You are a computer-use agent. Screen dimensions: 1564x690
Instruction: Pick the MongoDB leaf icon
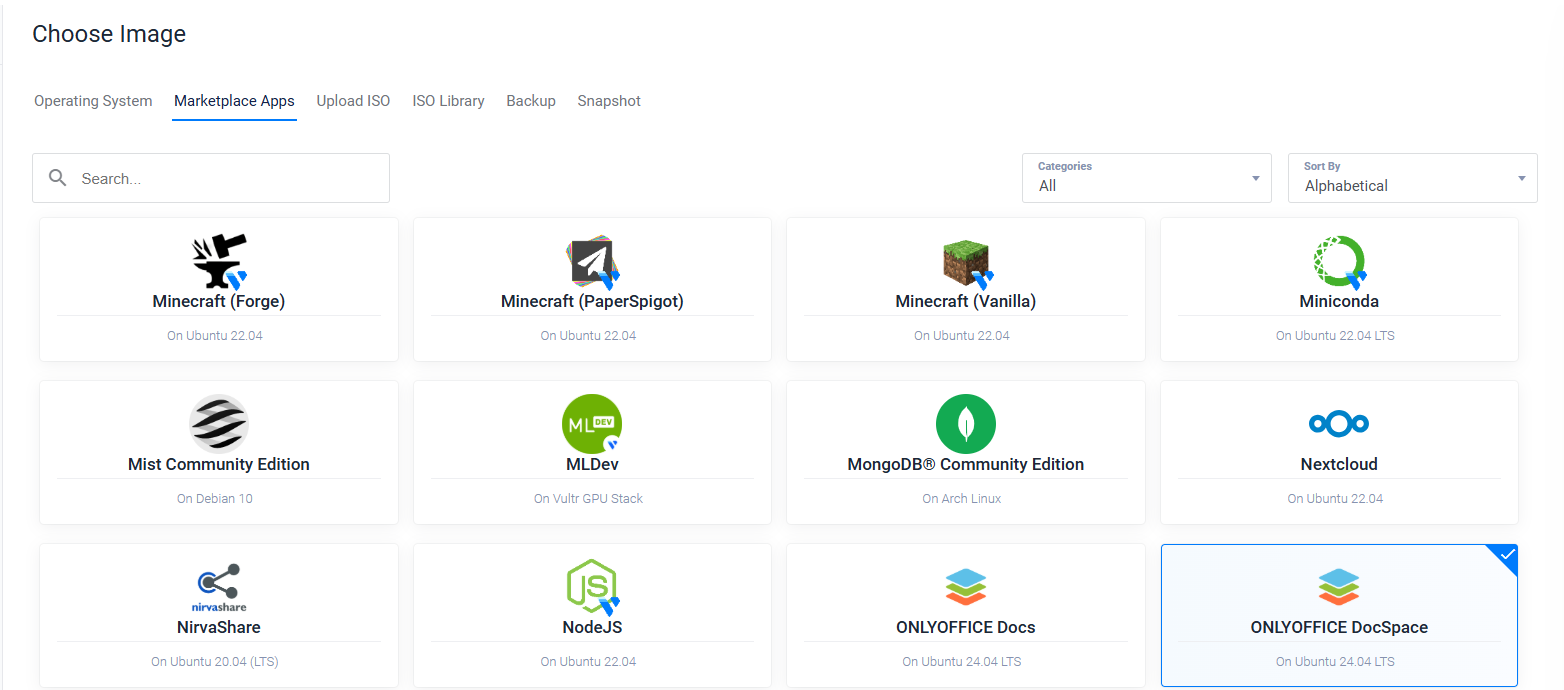click(966, 424)
